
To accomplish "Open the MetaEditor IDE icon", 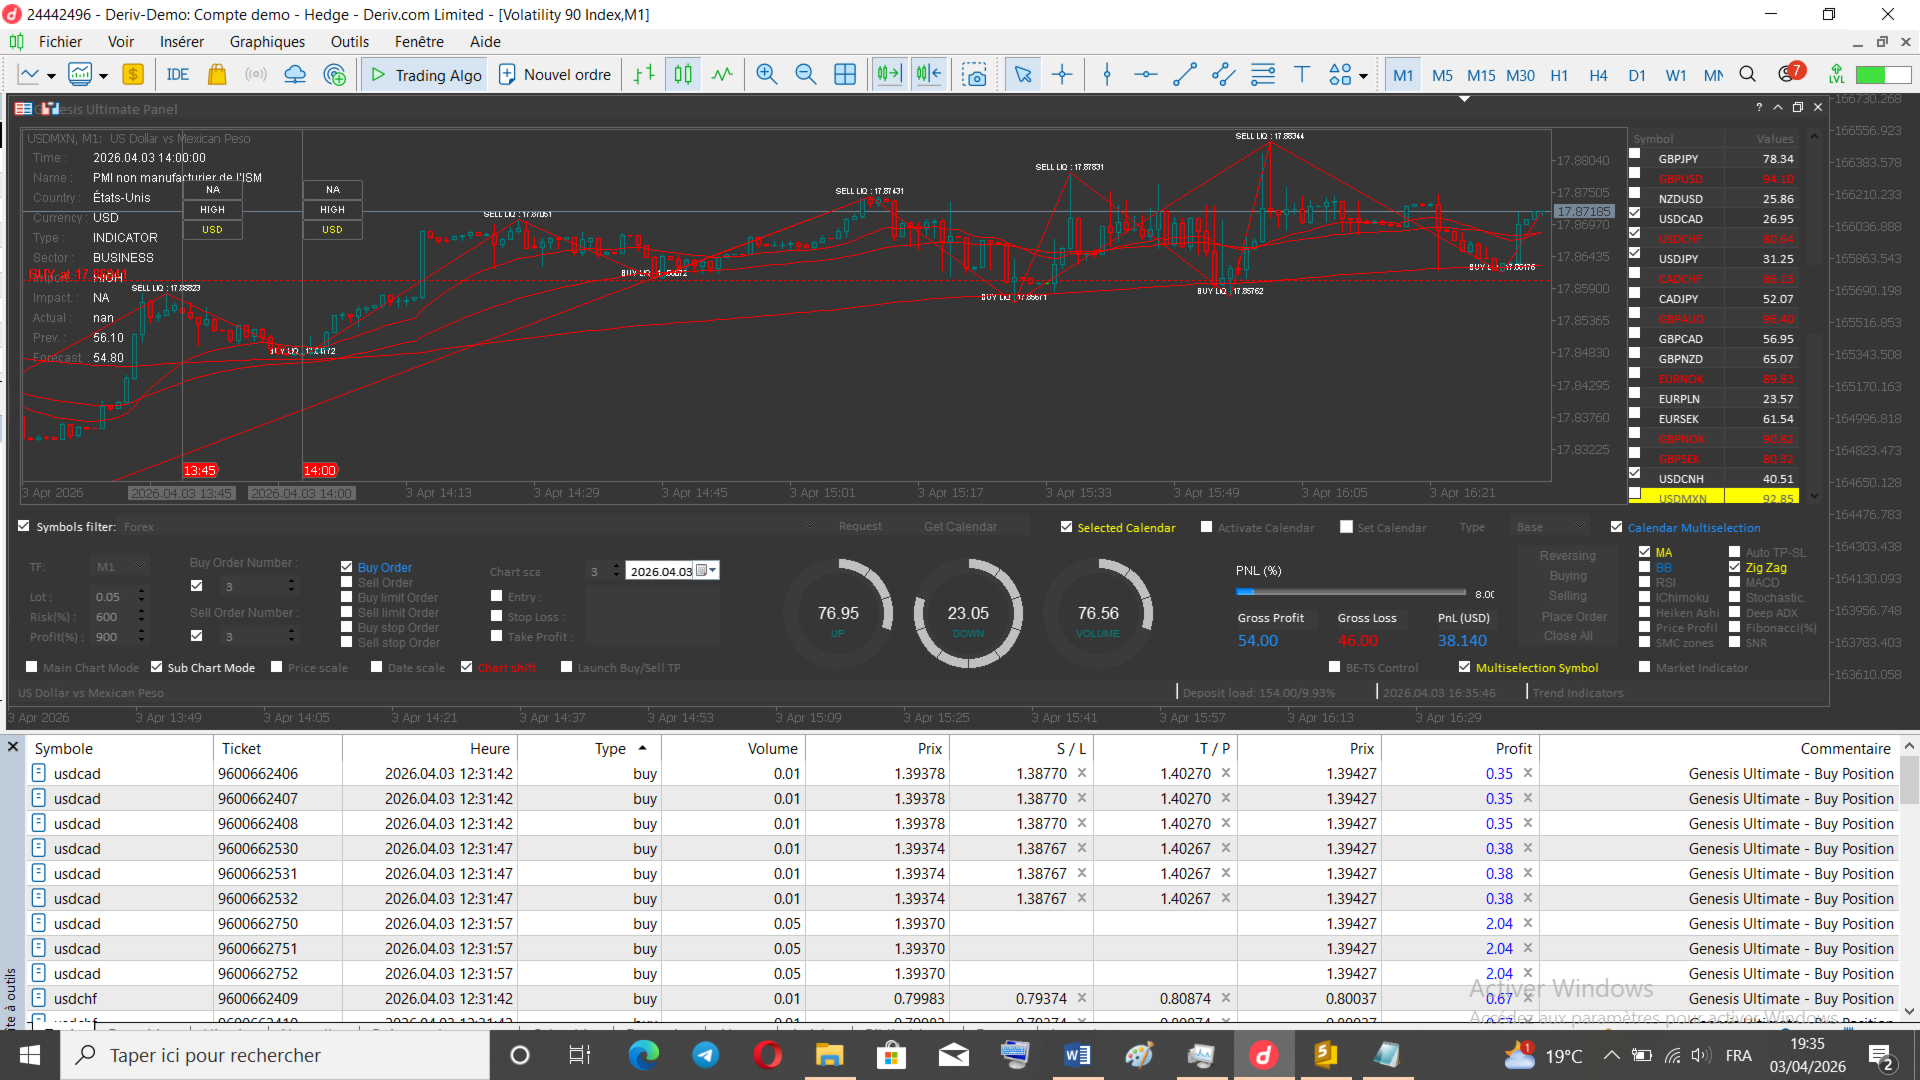I will pyautogui.click(x=178, y=75).
